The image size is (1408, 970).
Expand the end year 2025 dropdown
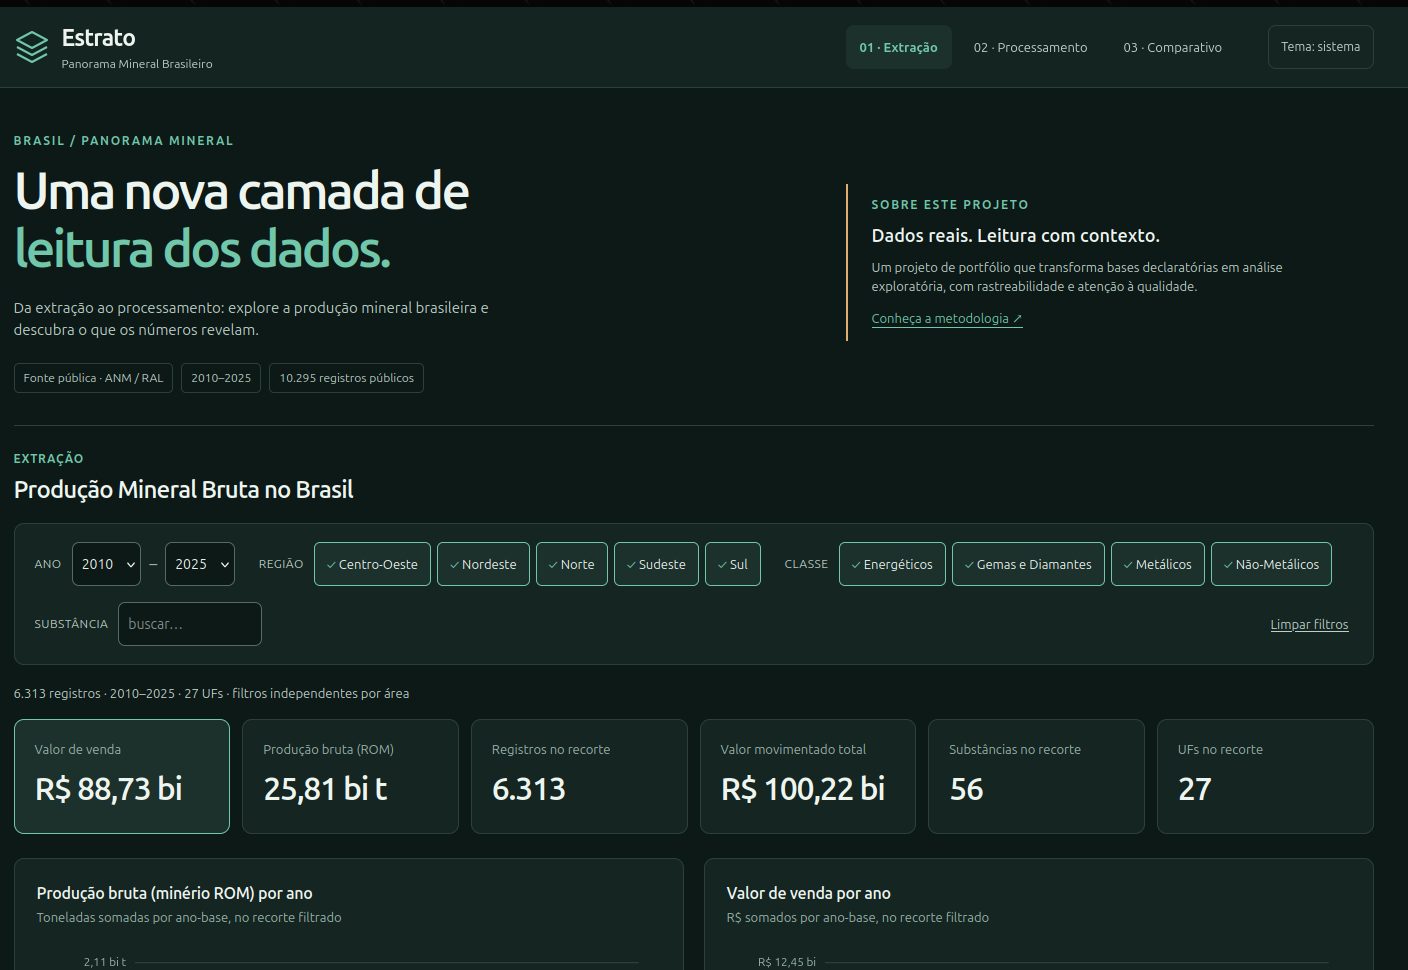200,564
